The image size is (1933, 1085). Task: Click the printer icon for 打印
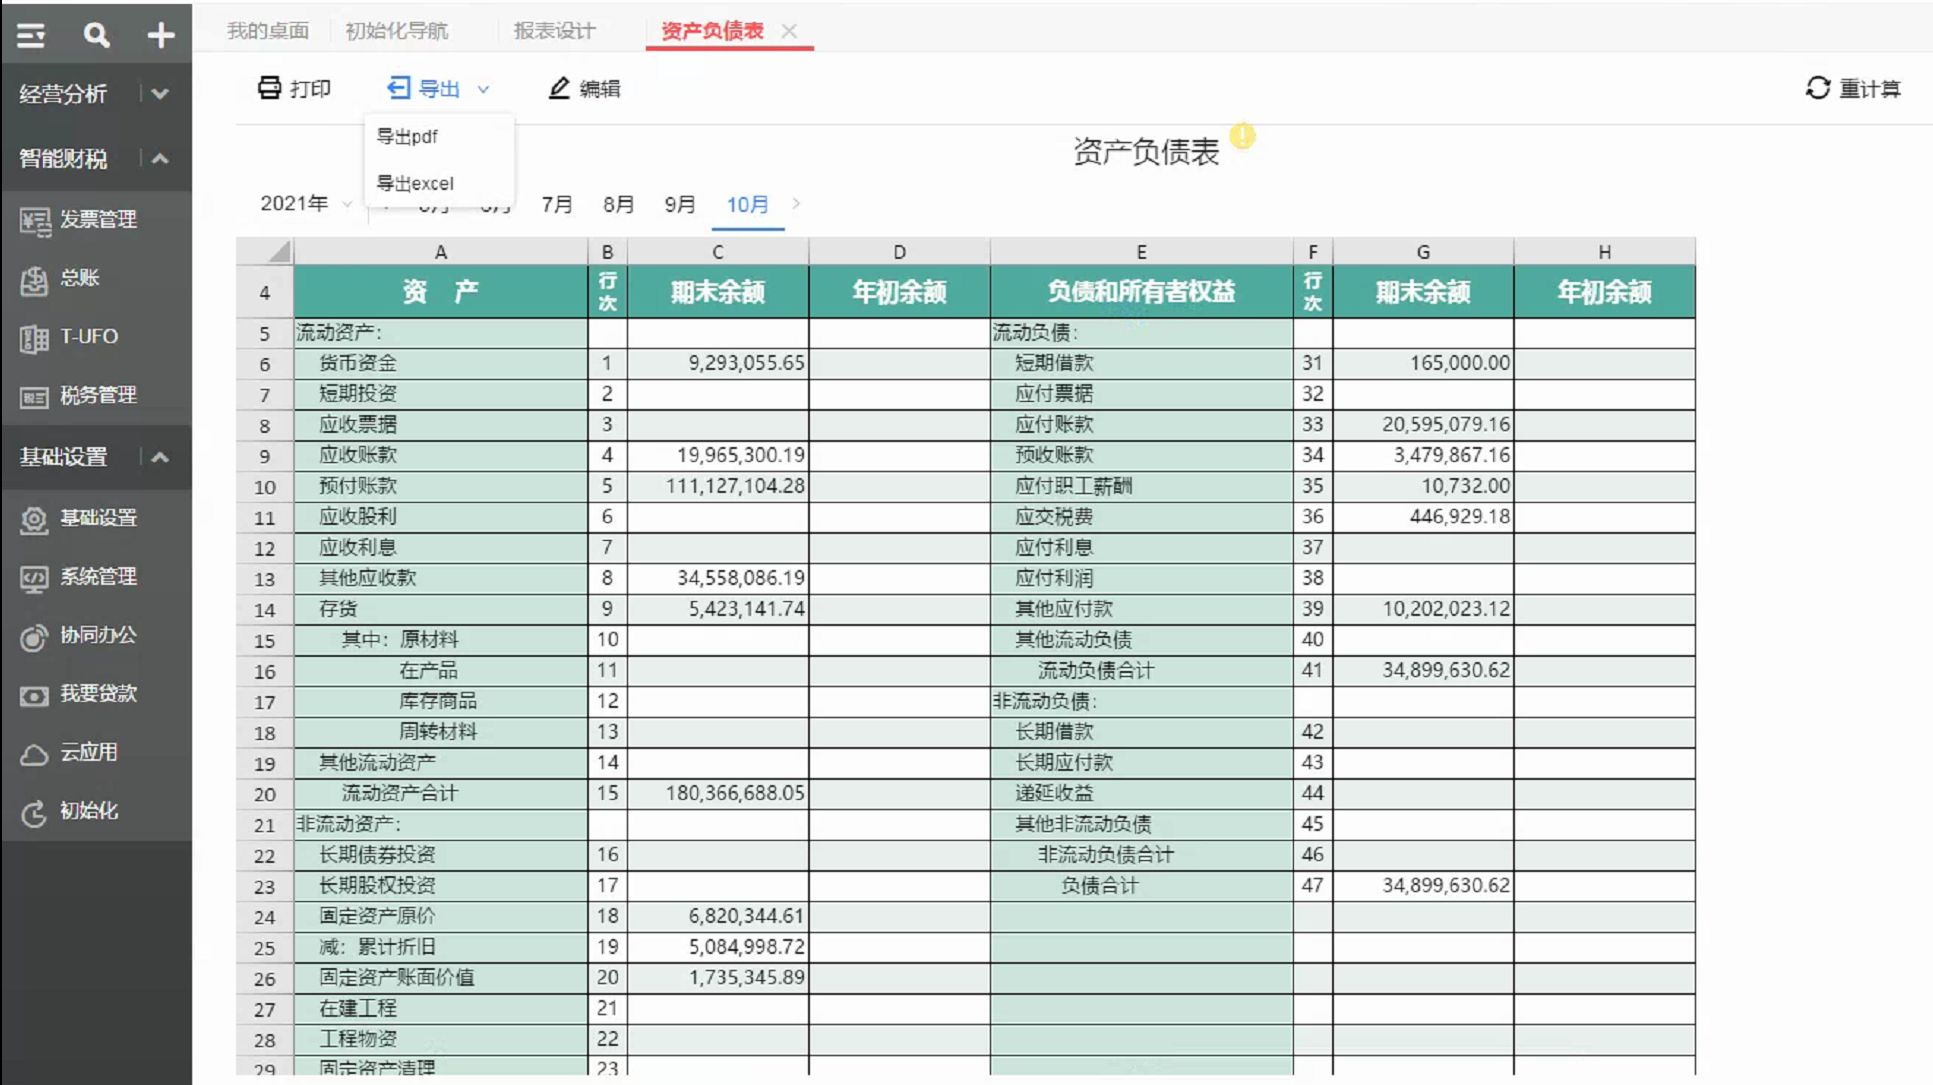(x=269, y=88)
